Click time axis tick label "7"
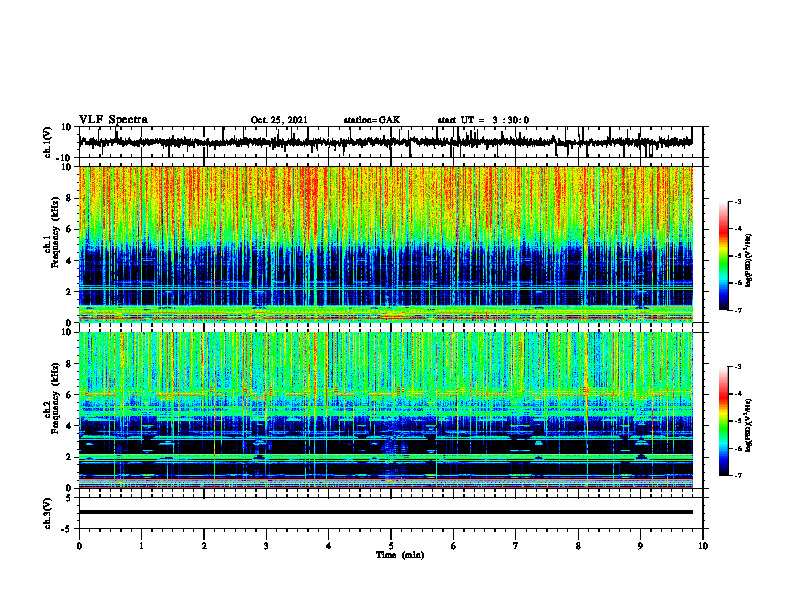The image size is (792, 612). point(516,546)
